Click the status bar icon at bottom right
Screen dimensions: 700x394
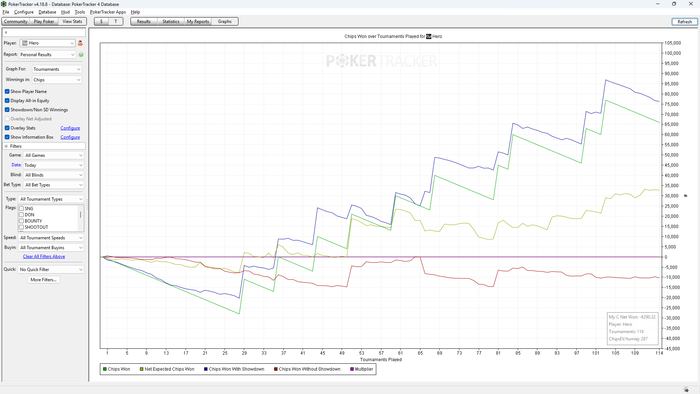pyautogui.click(x=686, y=390)
